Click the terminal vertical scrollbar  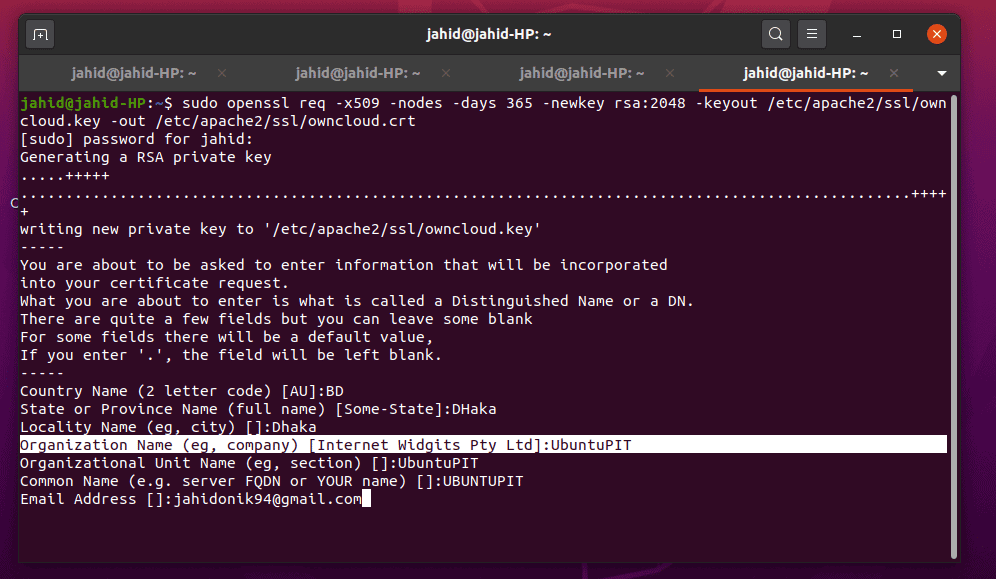[953, 326]
